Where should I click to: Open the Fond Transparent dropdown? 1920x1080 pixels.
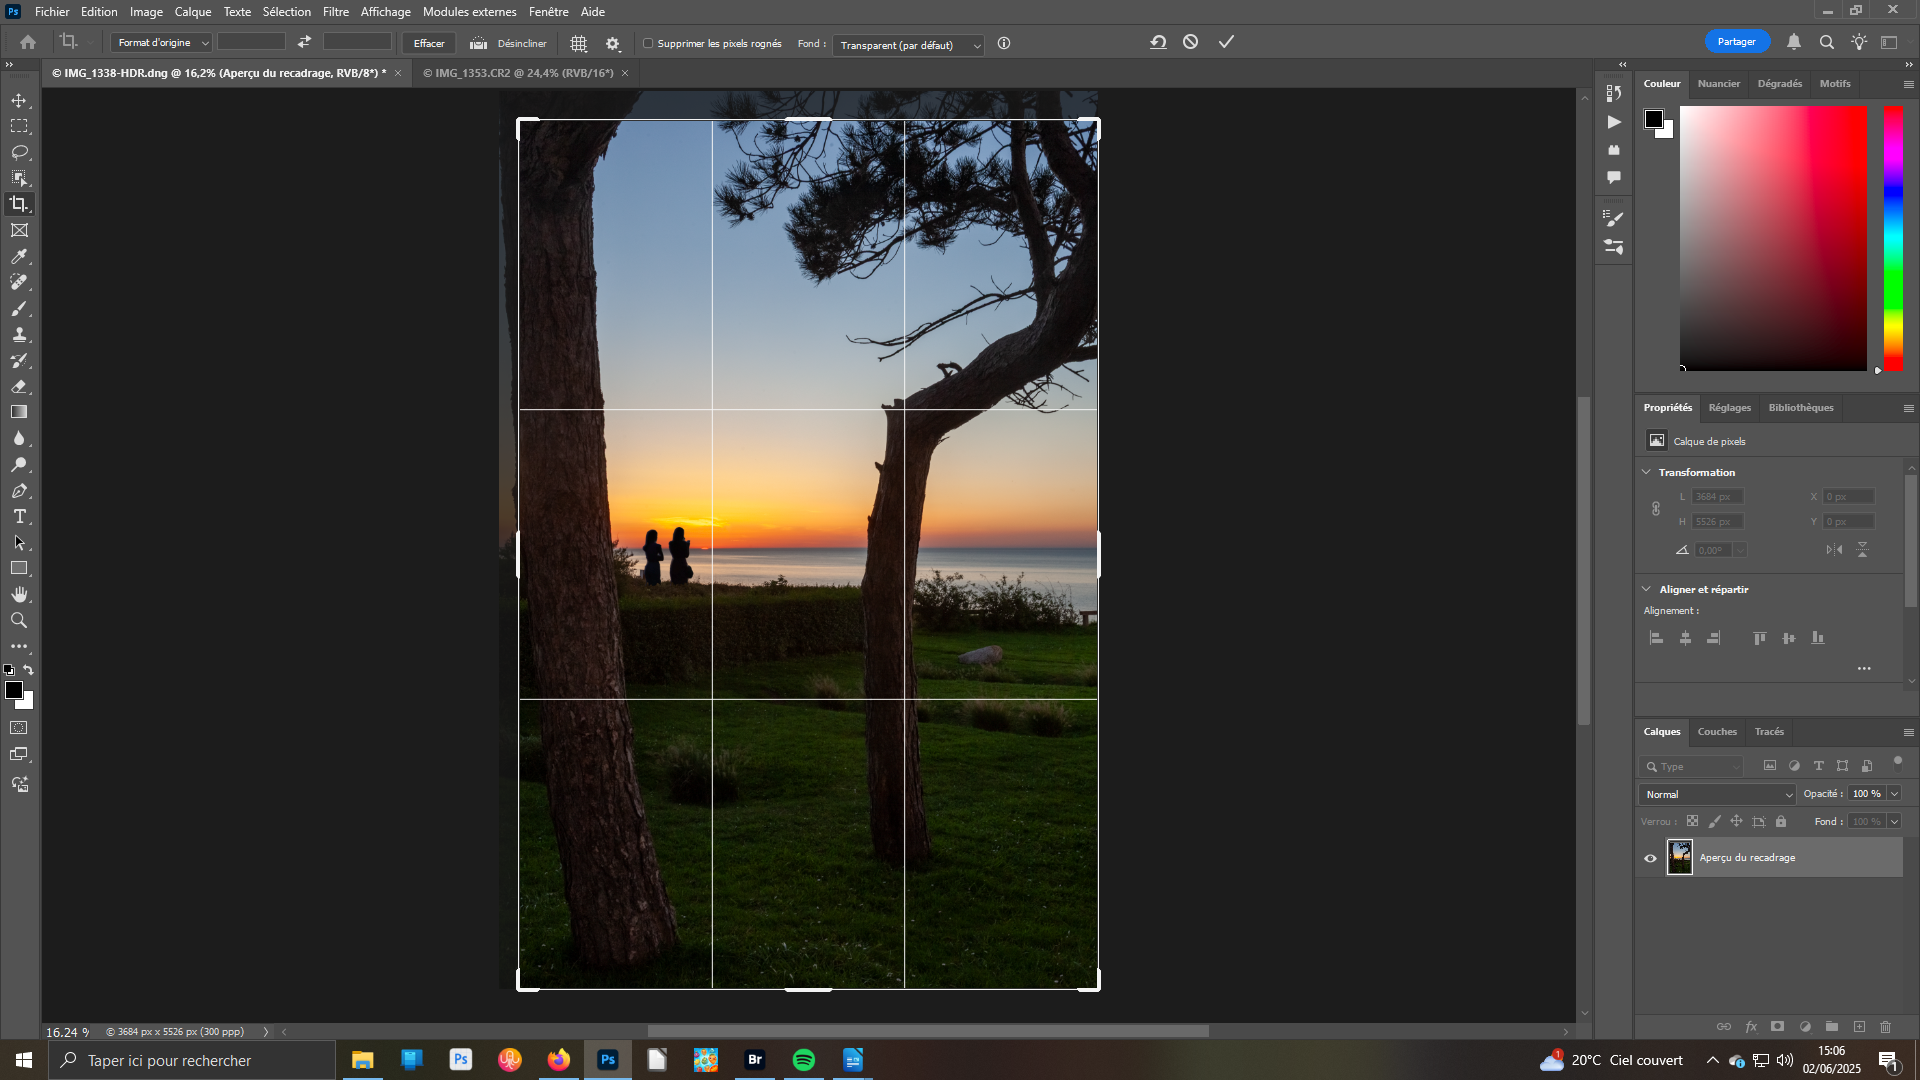(x=908, y=45)
